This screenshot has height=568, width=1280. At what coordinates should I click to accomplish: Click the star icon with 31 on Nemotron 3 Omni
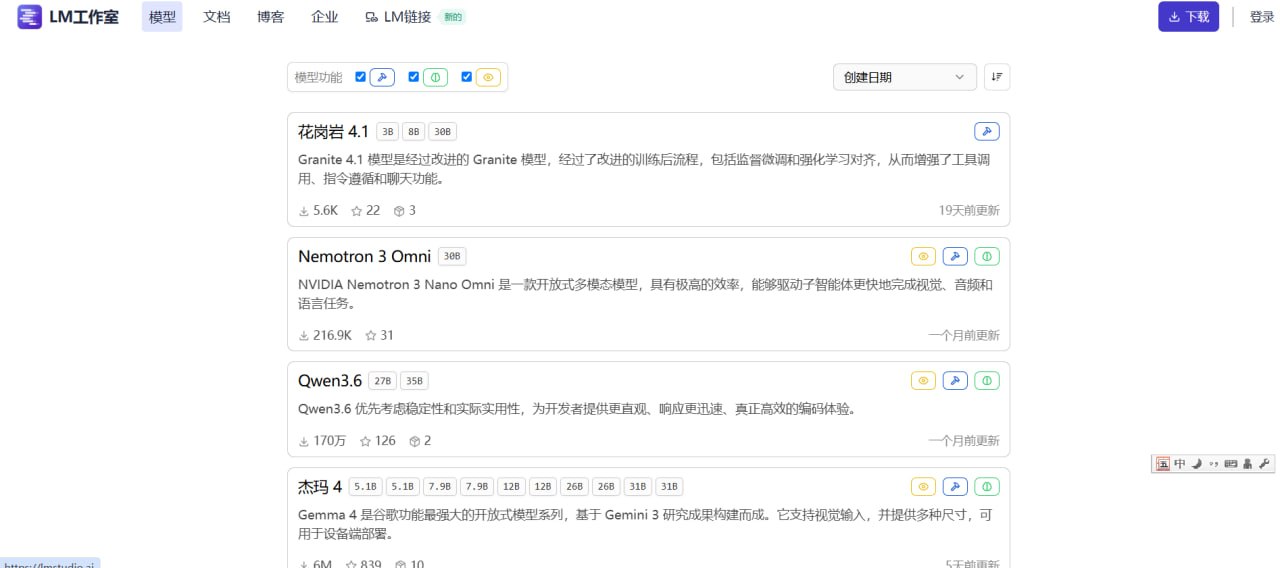coord(371,336)
